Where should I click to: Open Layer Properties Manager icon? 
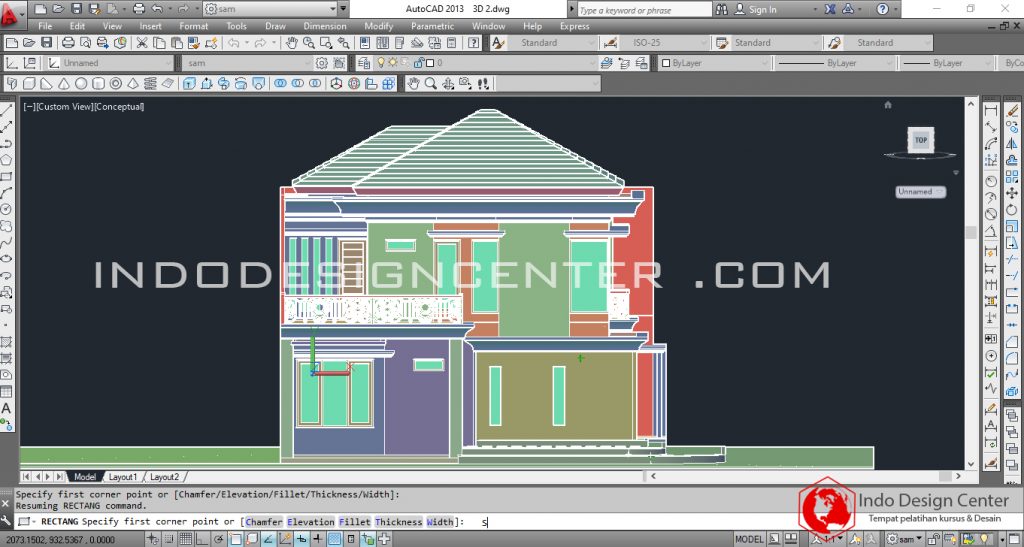pos(364,63)
